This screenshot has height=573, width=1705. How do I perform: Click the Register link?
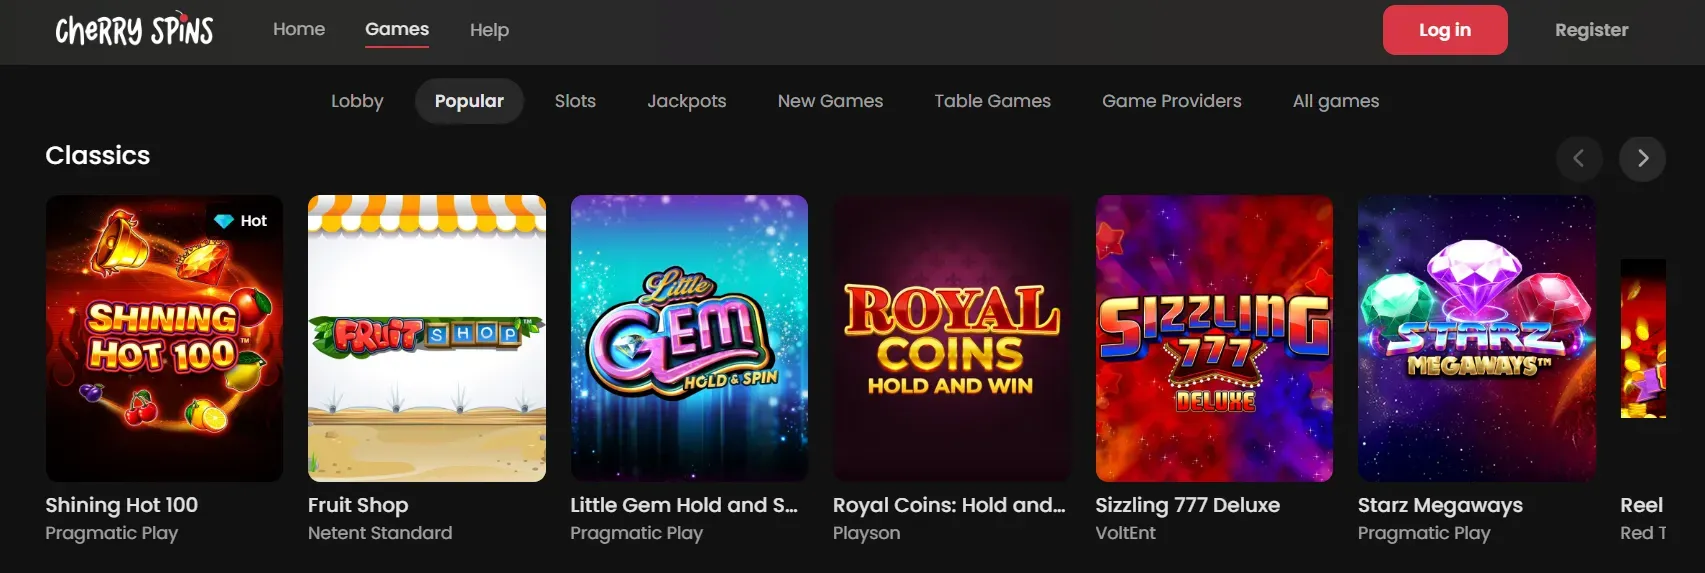(x=1591, y=30)
